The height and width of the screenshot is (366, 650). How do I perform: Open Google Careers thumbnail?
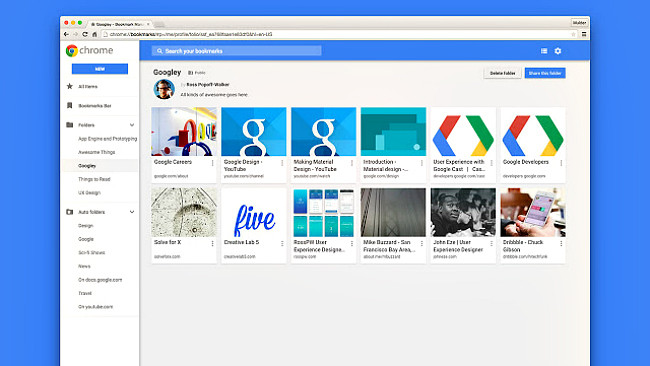coord(184,131)
